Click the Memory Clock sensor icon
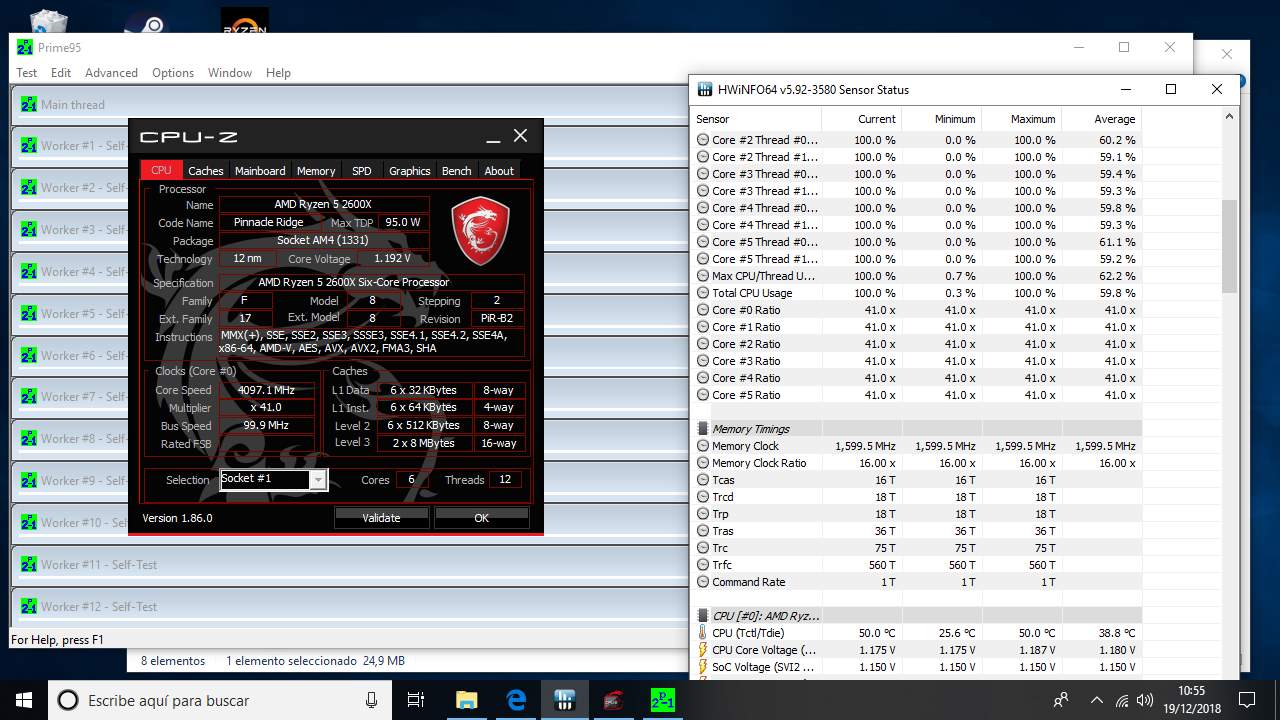 click(703, 446)
